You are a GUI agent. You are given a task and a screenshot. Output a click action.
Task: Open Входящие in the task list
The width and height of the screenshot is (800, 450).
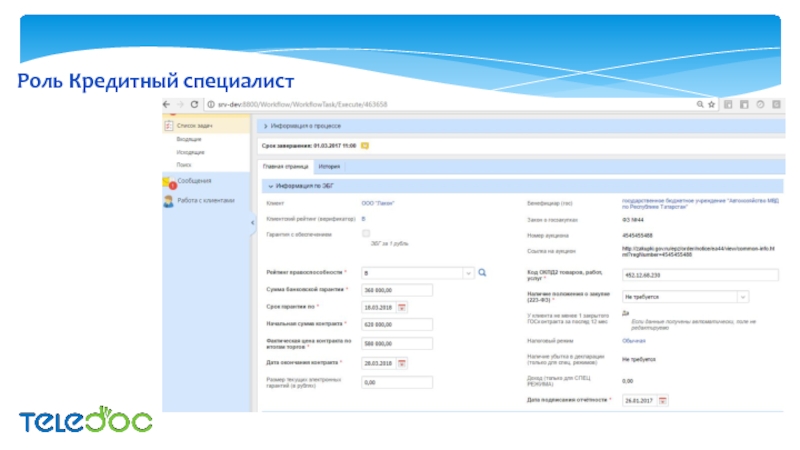click(189, 139)
